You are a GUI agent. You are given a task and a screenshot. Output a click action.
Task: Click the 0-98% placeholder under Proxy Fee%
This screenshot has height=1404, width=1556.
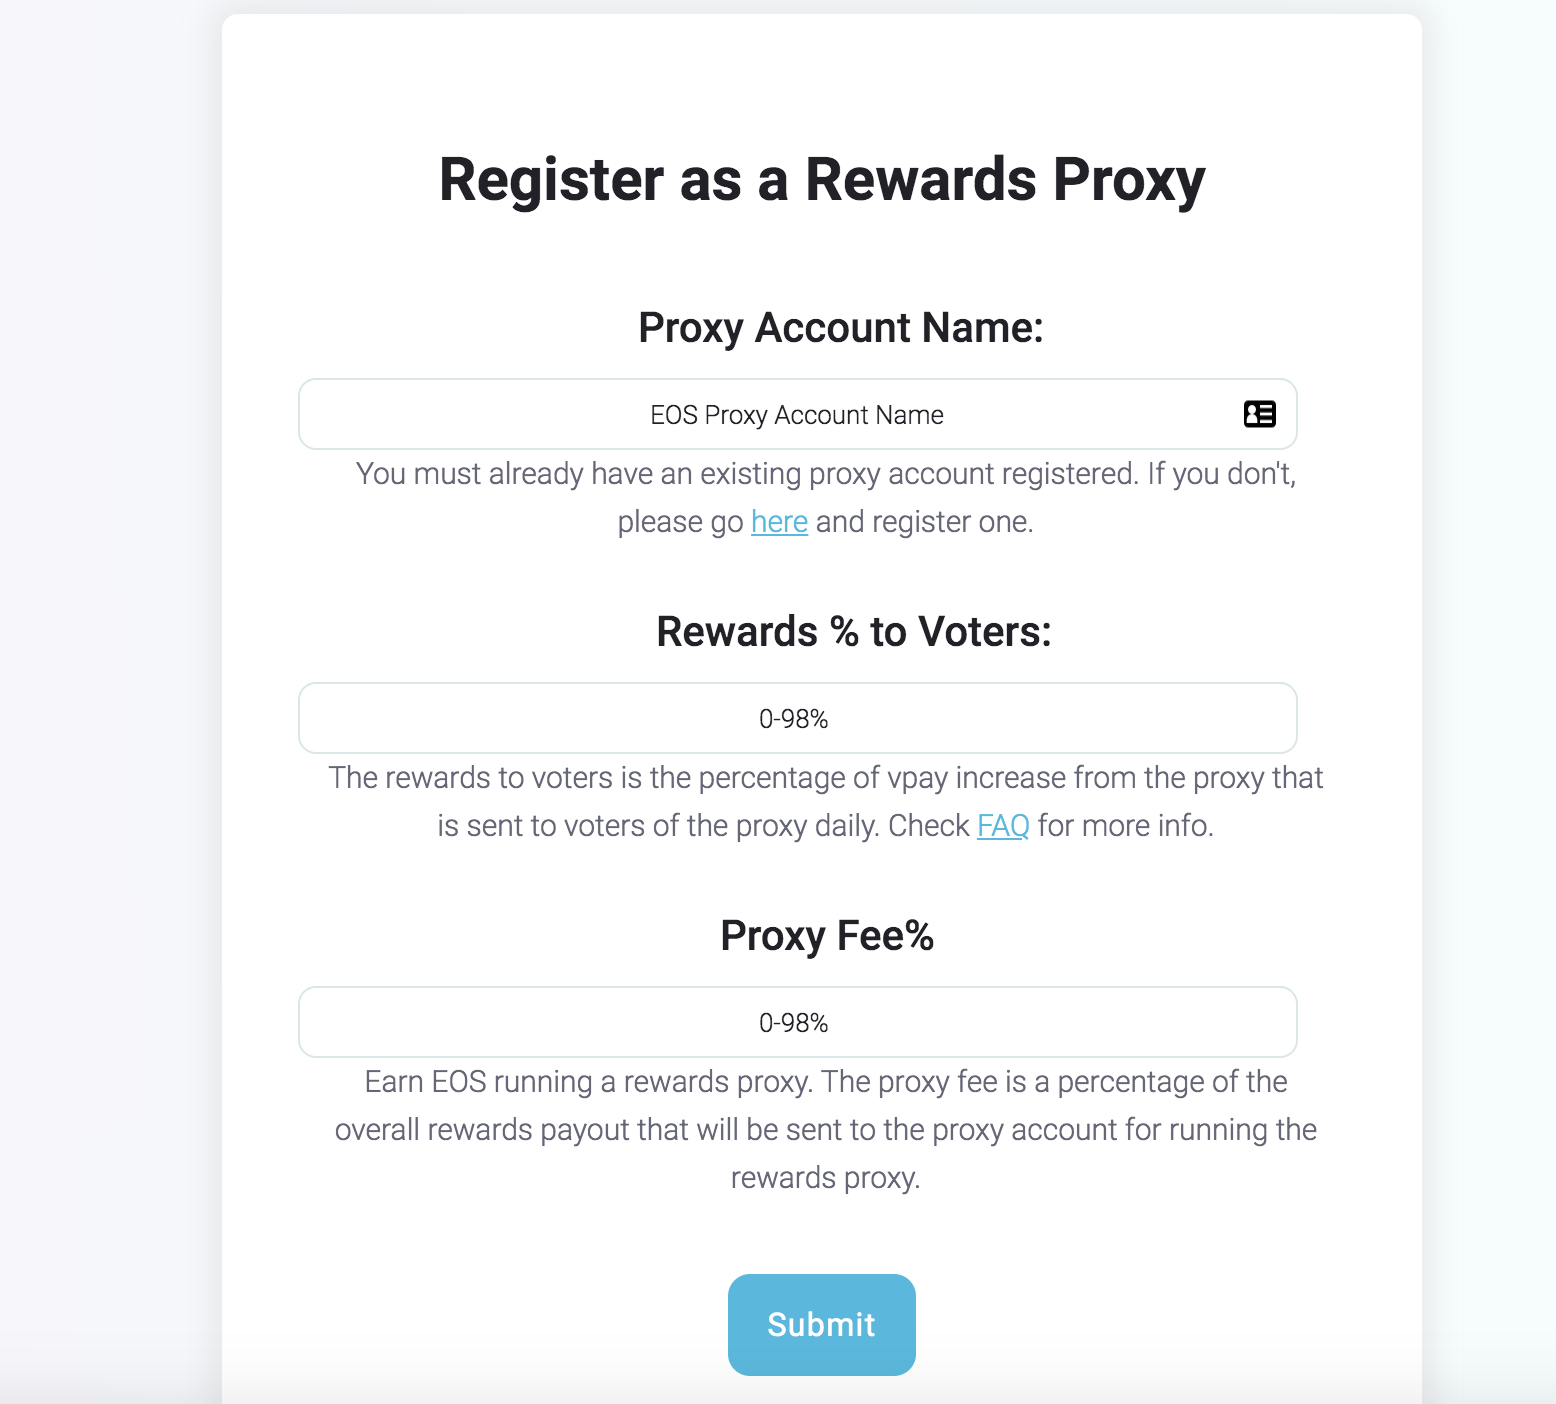[x=793, y=1023]
